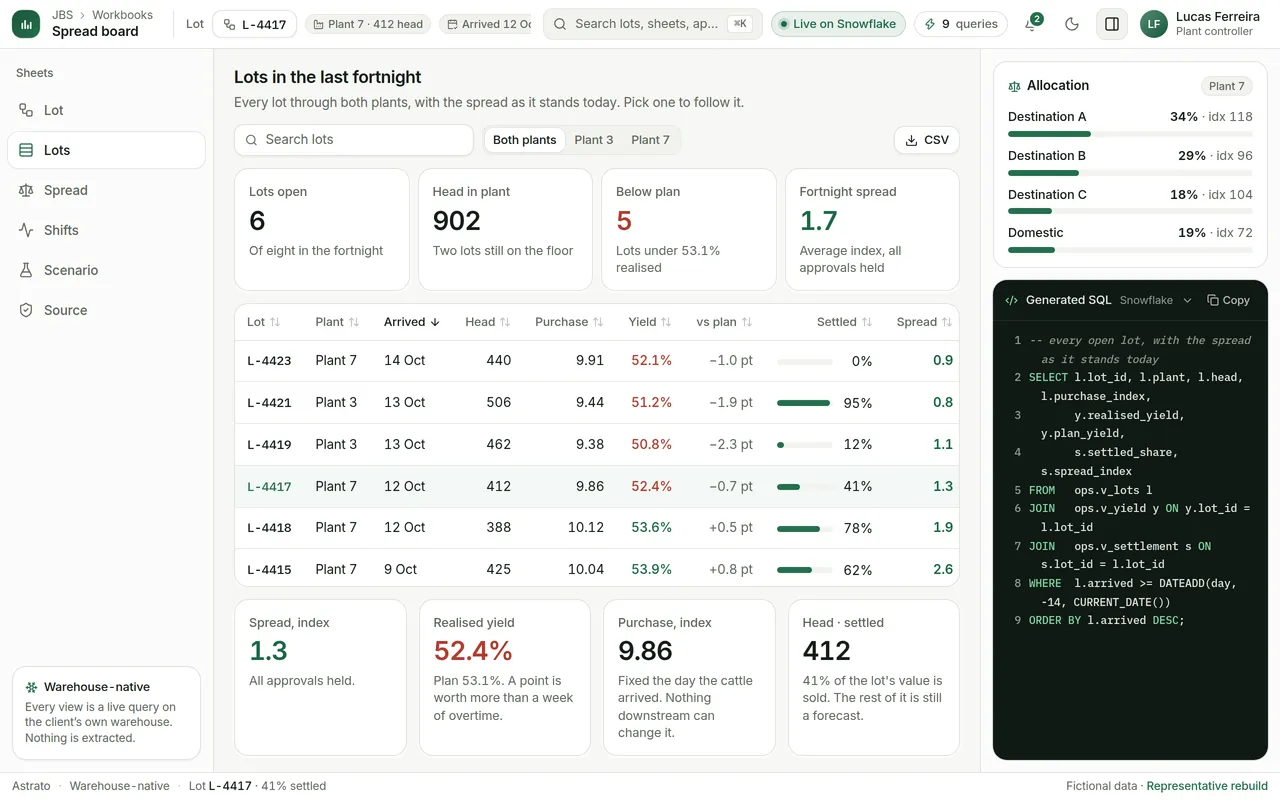The image size is (1280, 800).
Task: Open Workbooks breadcrumb link
Action: pos(122,15)
